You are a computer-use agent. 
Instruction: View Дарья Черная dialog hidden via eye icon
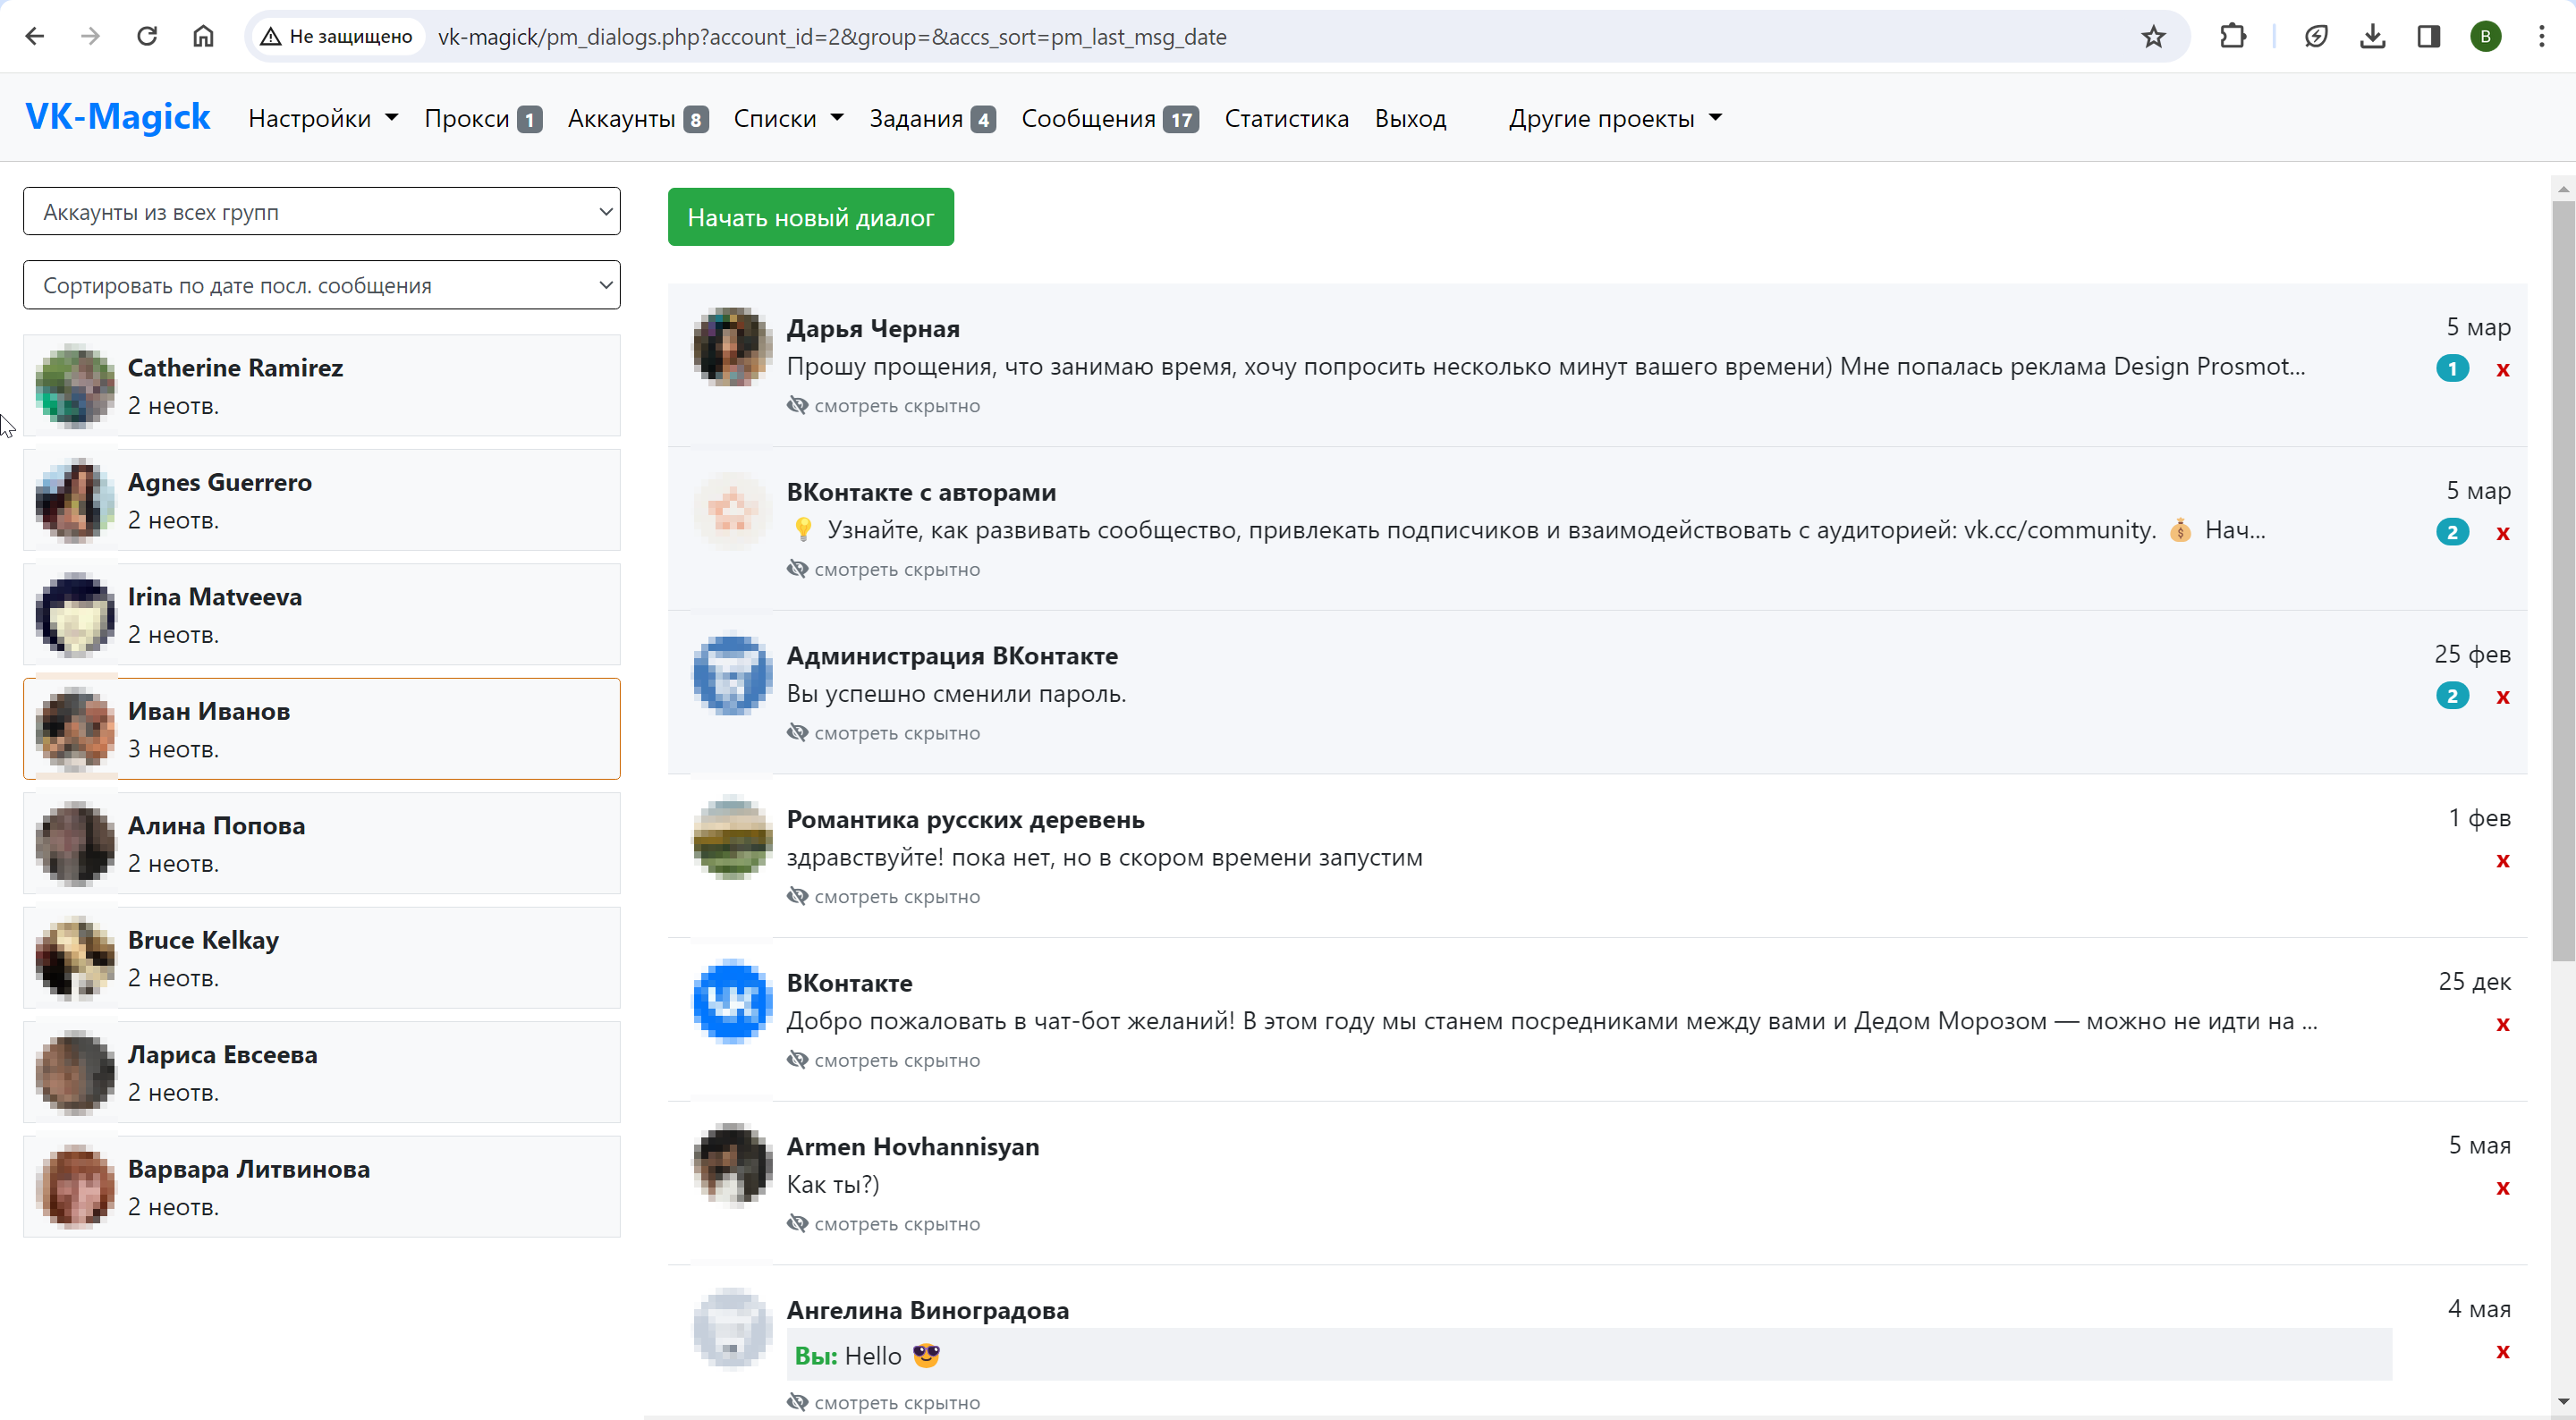[x=797, y=405]
